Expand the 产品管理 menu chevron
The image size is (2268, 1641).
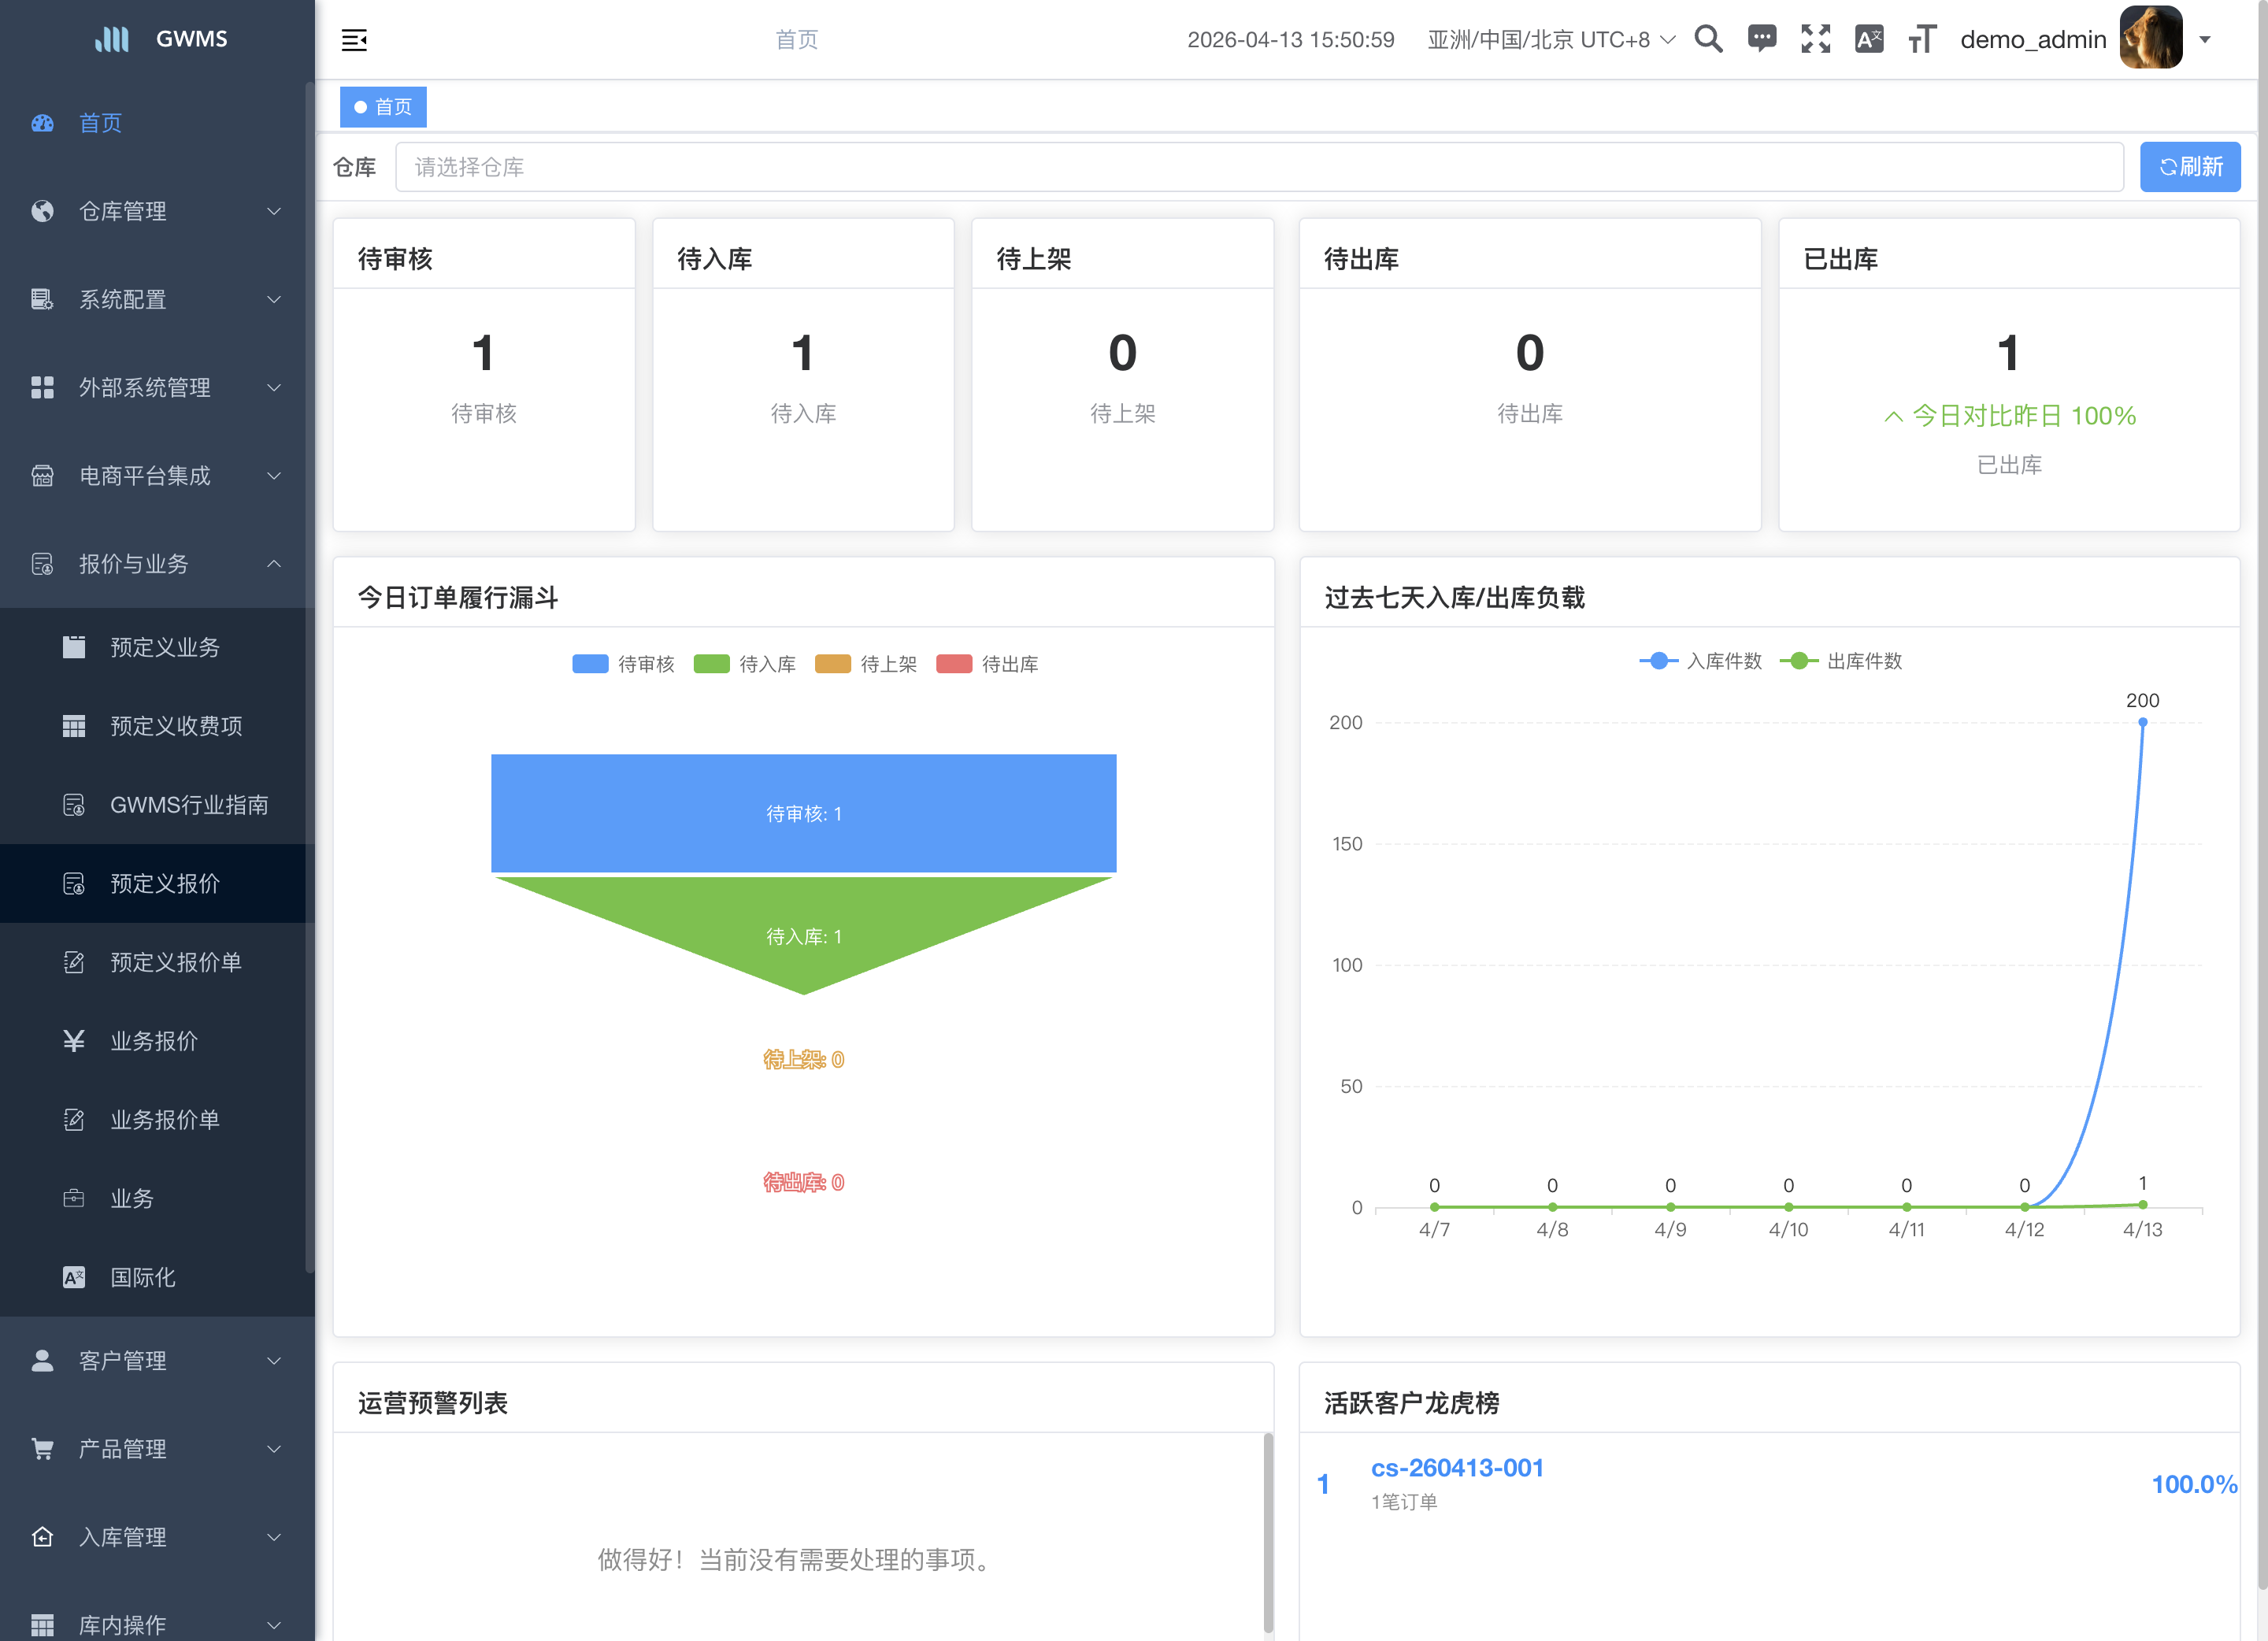(x=274, y=1449)
